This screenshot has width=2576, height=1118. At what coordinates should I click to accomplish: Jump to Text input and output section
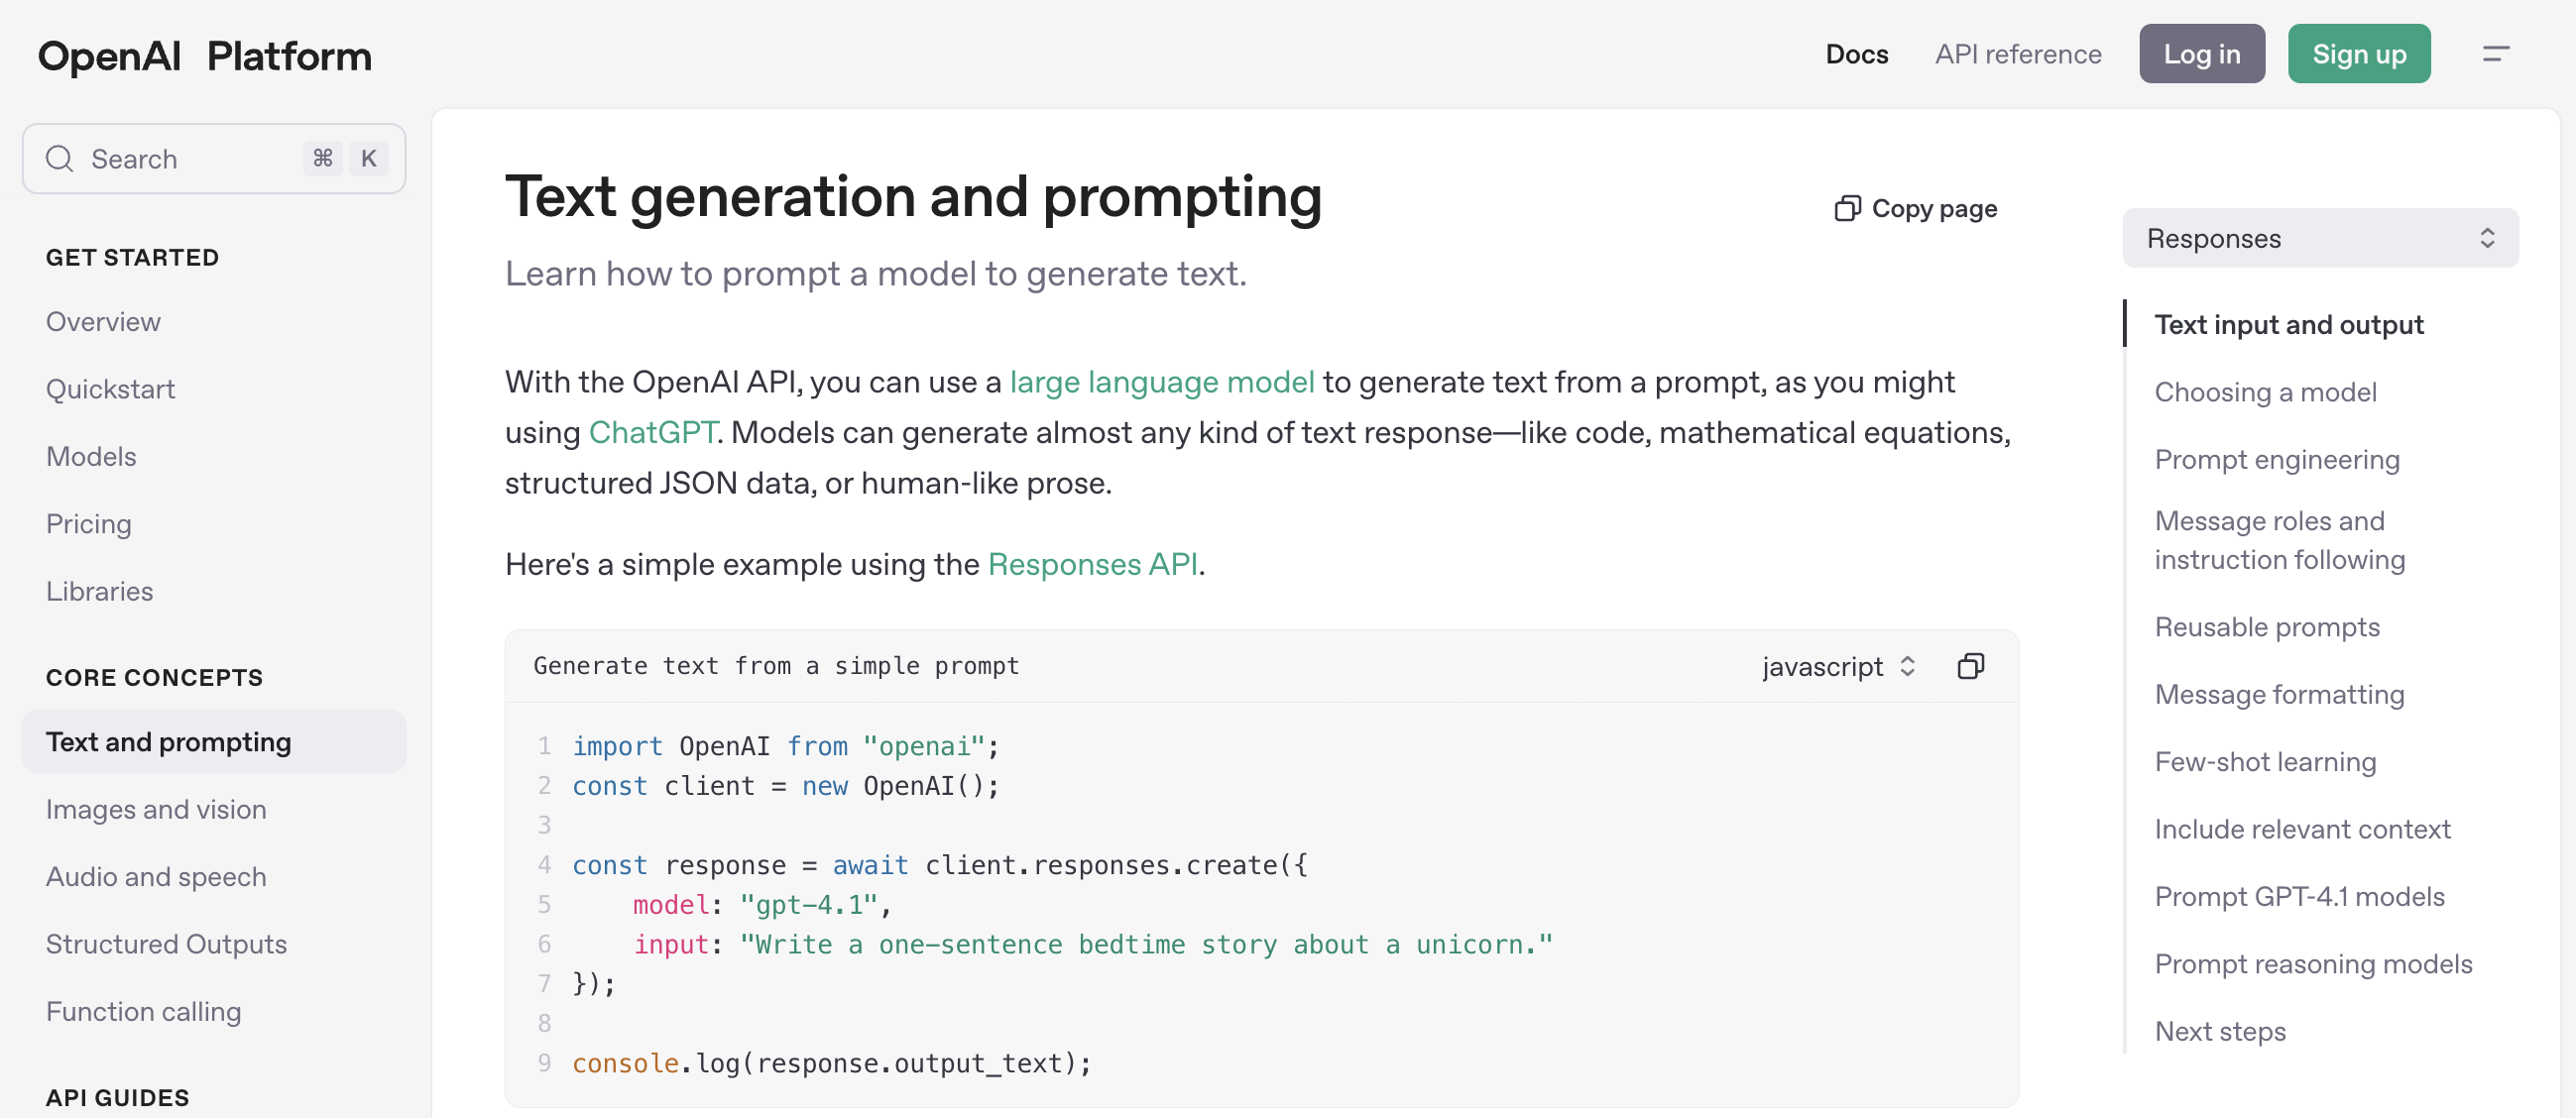coord(2288,325)
